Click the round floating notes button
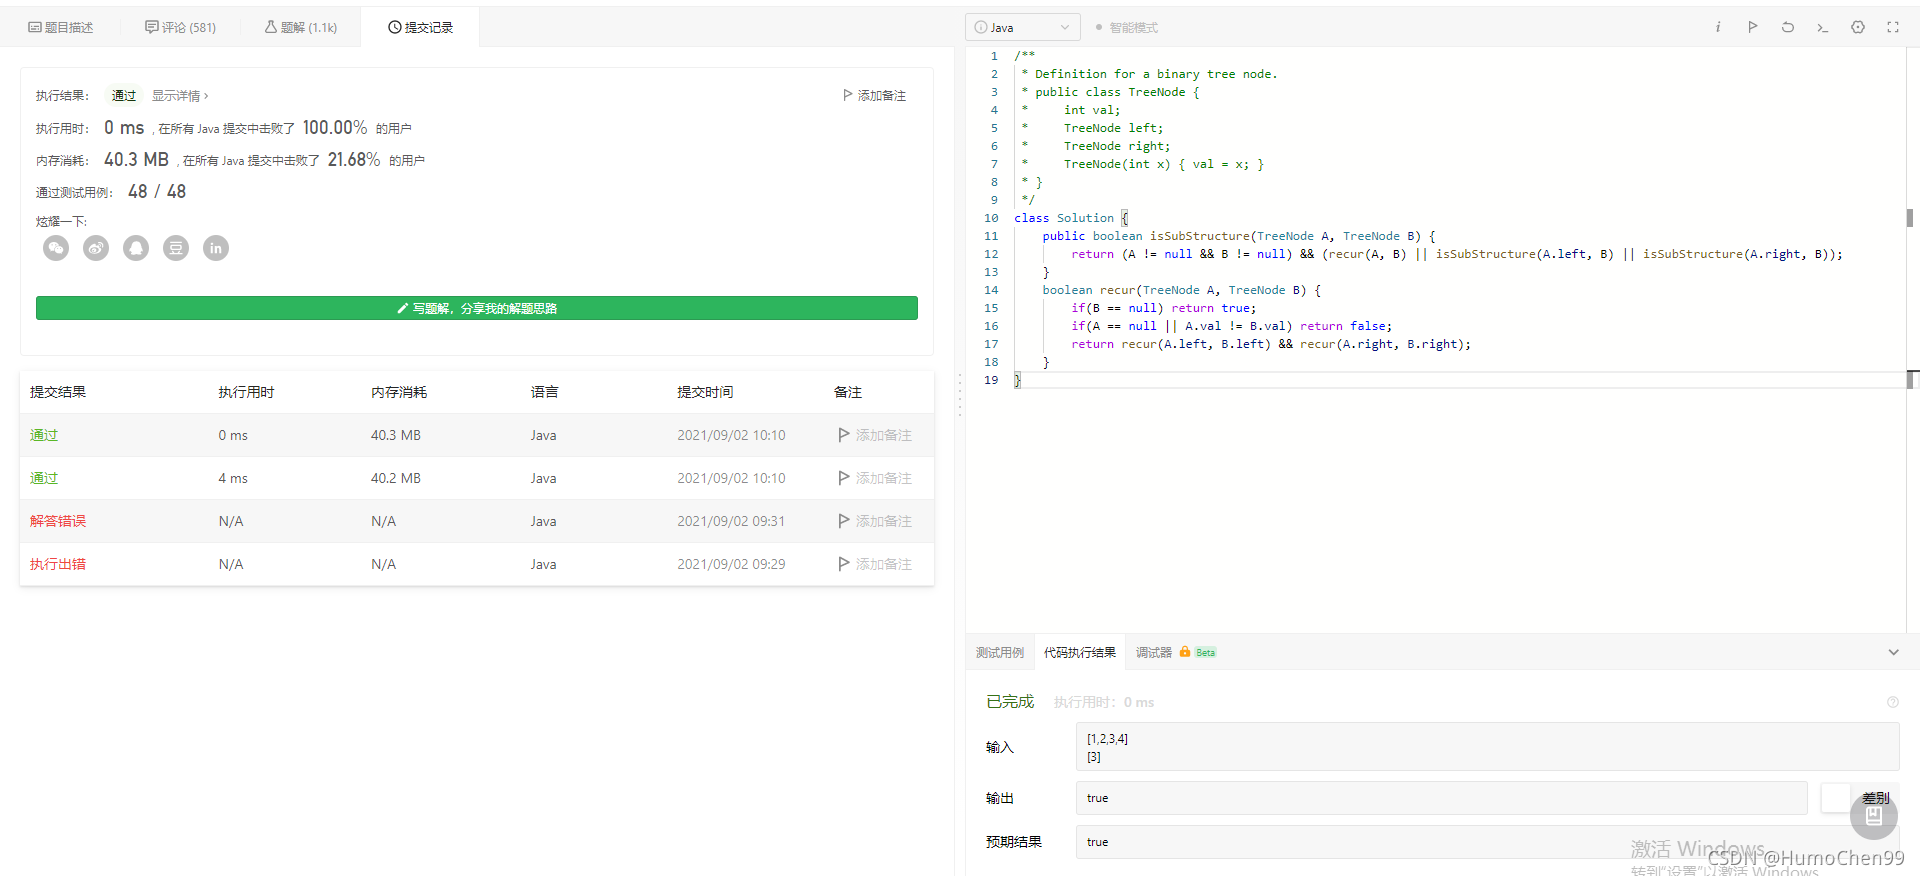The width and height of the screenshot is (1920, 876). click(1873, 816)
